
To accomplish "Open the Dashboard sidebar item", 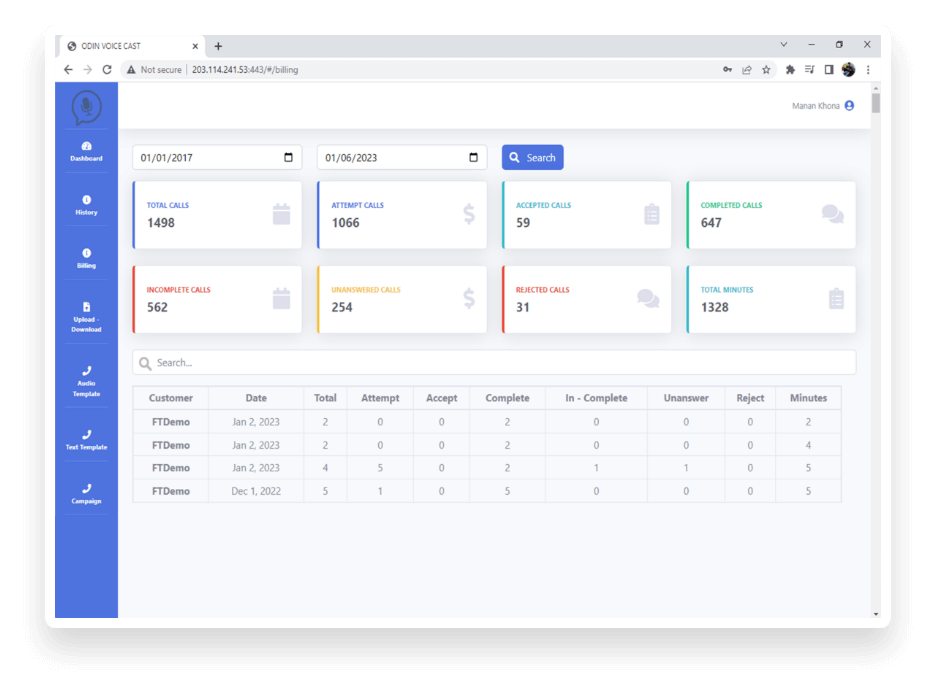I will [x=86, y=151].
